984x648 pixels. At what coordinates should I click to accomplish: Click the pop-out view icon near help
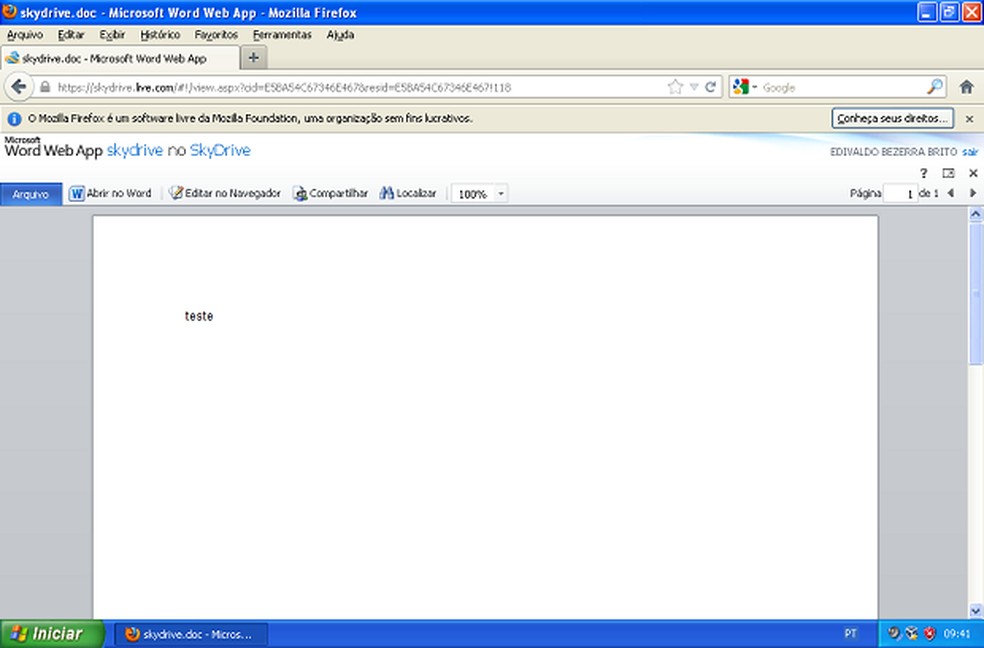947,172
